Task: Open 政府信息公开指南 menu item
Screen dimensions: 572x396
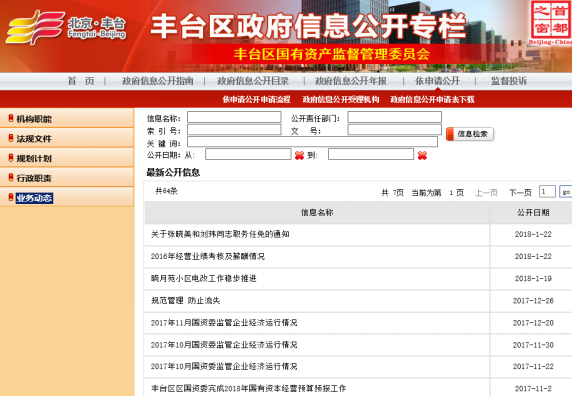Action: (158, 81)
